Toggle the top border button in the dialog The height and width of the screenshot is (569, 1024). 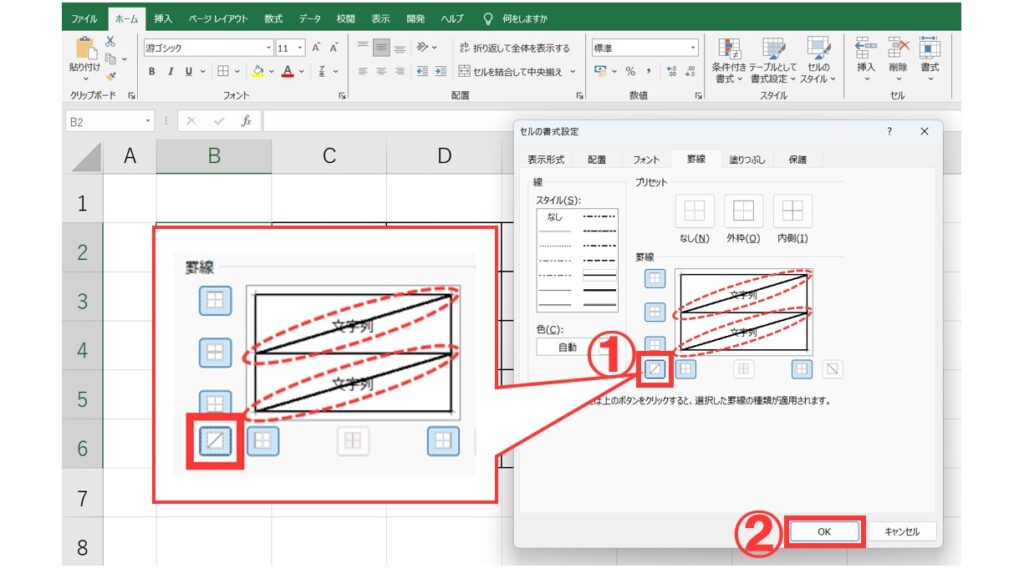[x=654, y=279]
